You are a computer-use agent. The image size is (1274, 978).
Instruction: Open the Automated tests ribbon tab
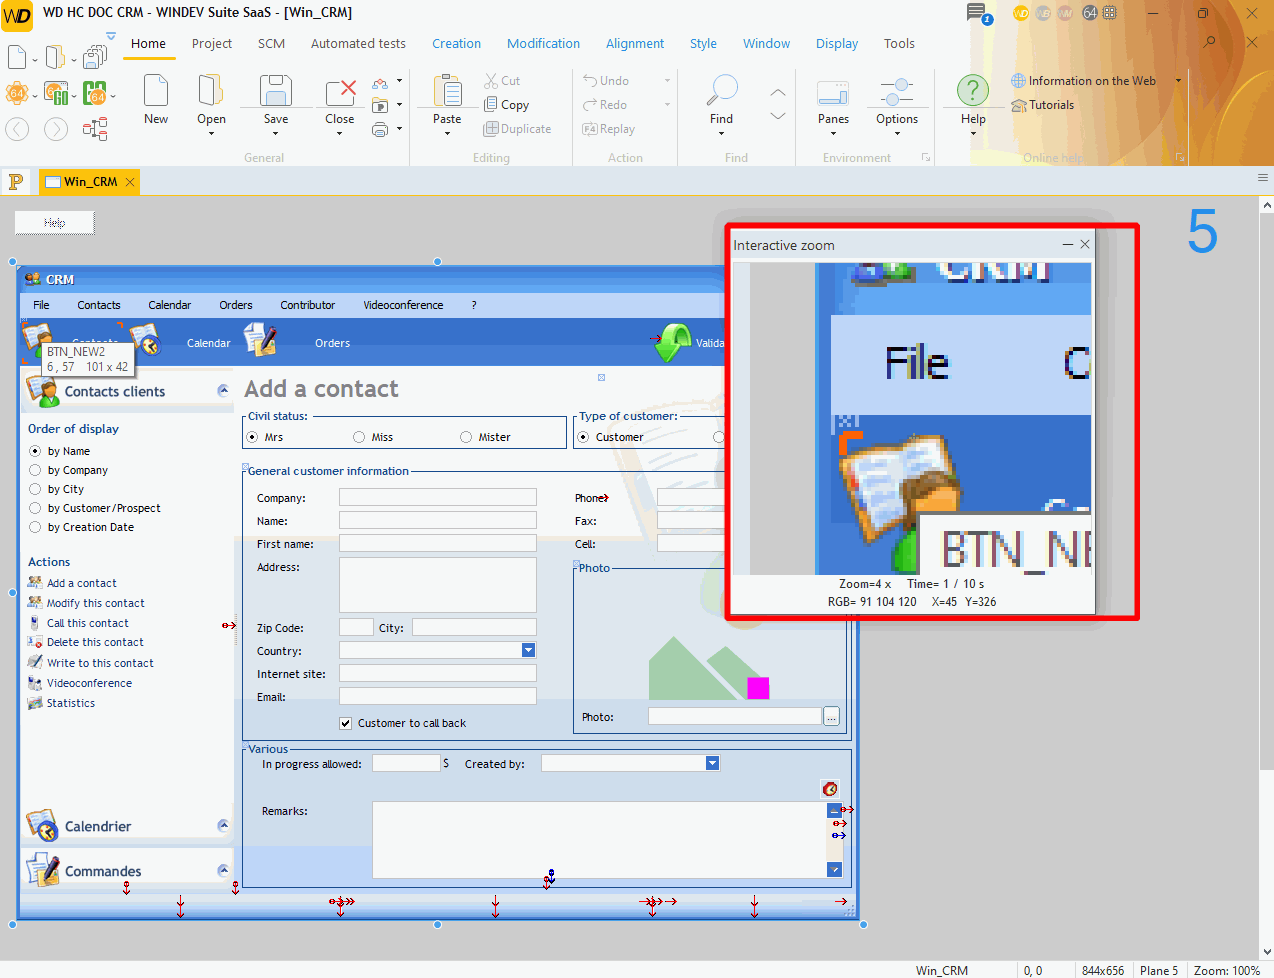click(x=358, y=43)
